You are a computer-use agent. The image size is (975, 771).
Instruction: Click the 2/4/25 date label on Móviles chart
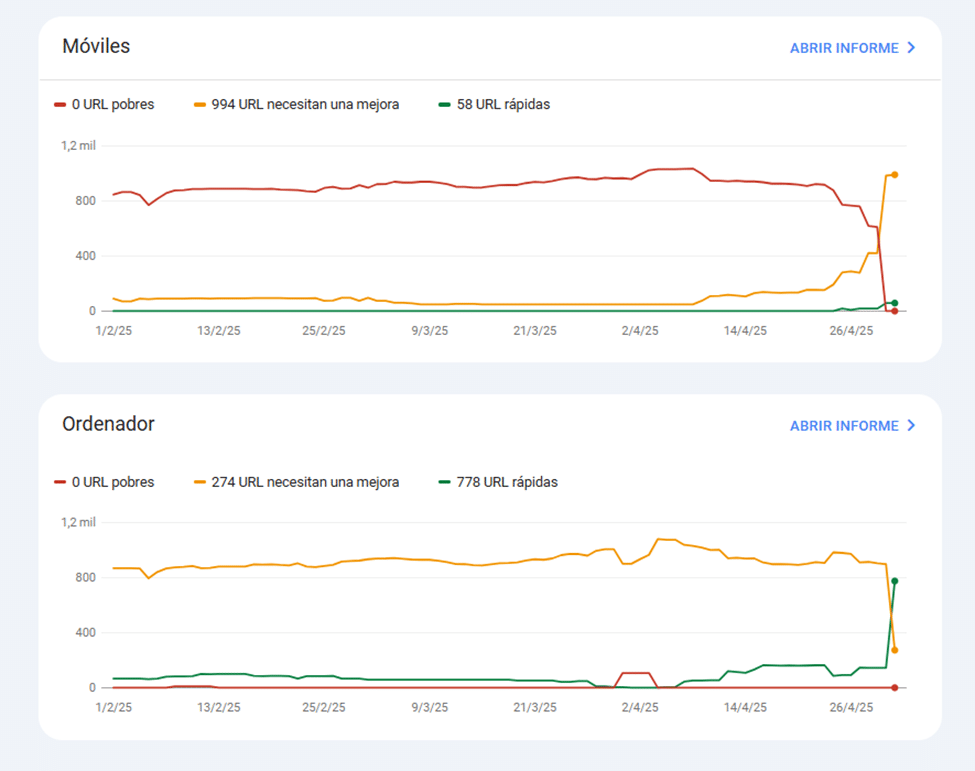[640, 331]
